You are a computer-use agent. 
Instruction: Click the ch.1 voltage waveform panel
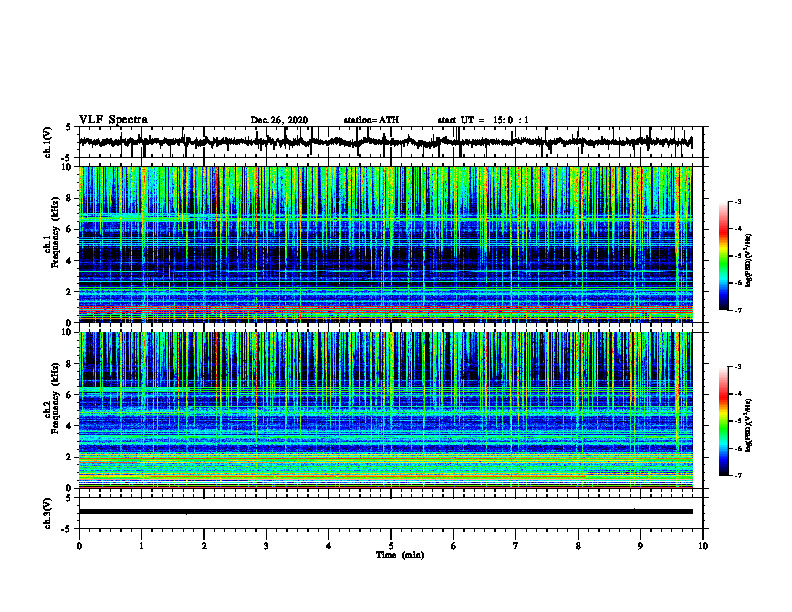391,142
